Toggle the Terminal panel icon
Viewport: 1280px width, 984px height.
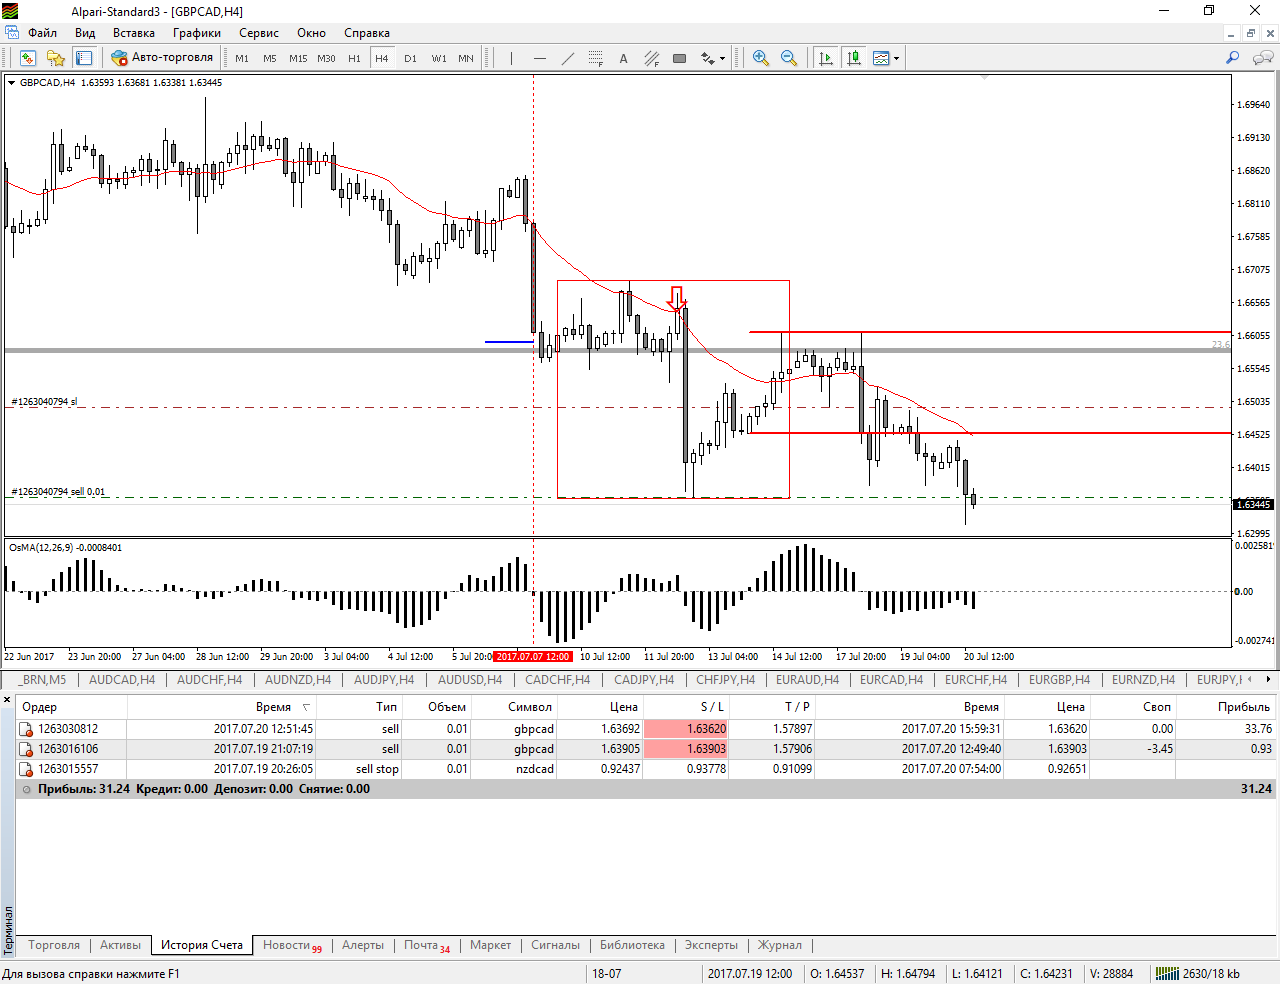point(84,58)
